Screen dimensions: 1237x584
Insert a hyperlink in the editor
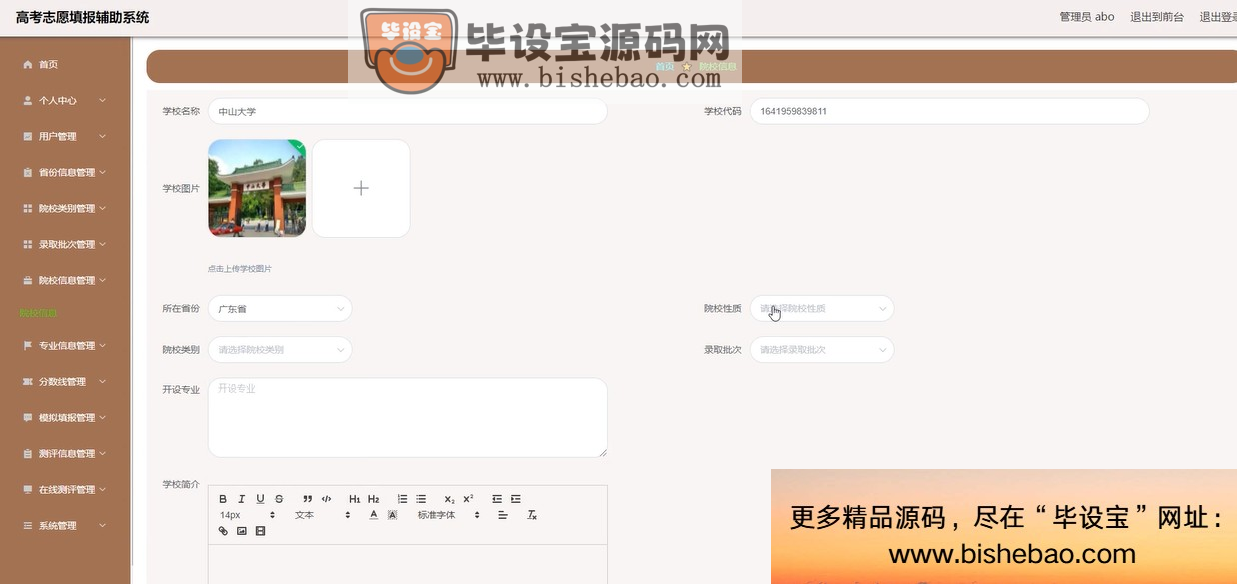[223, 531]
